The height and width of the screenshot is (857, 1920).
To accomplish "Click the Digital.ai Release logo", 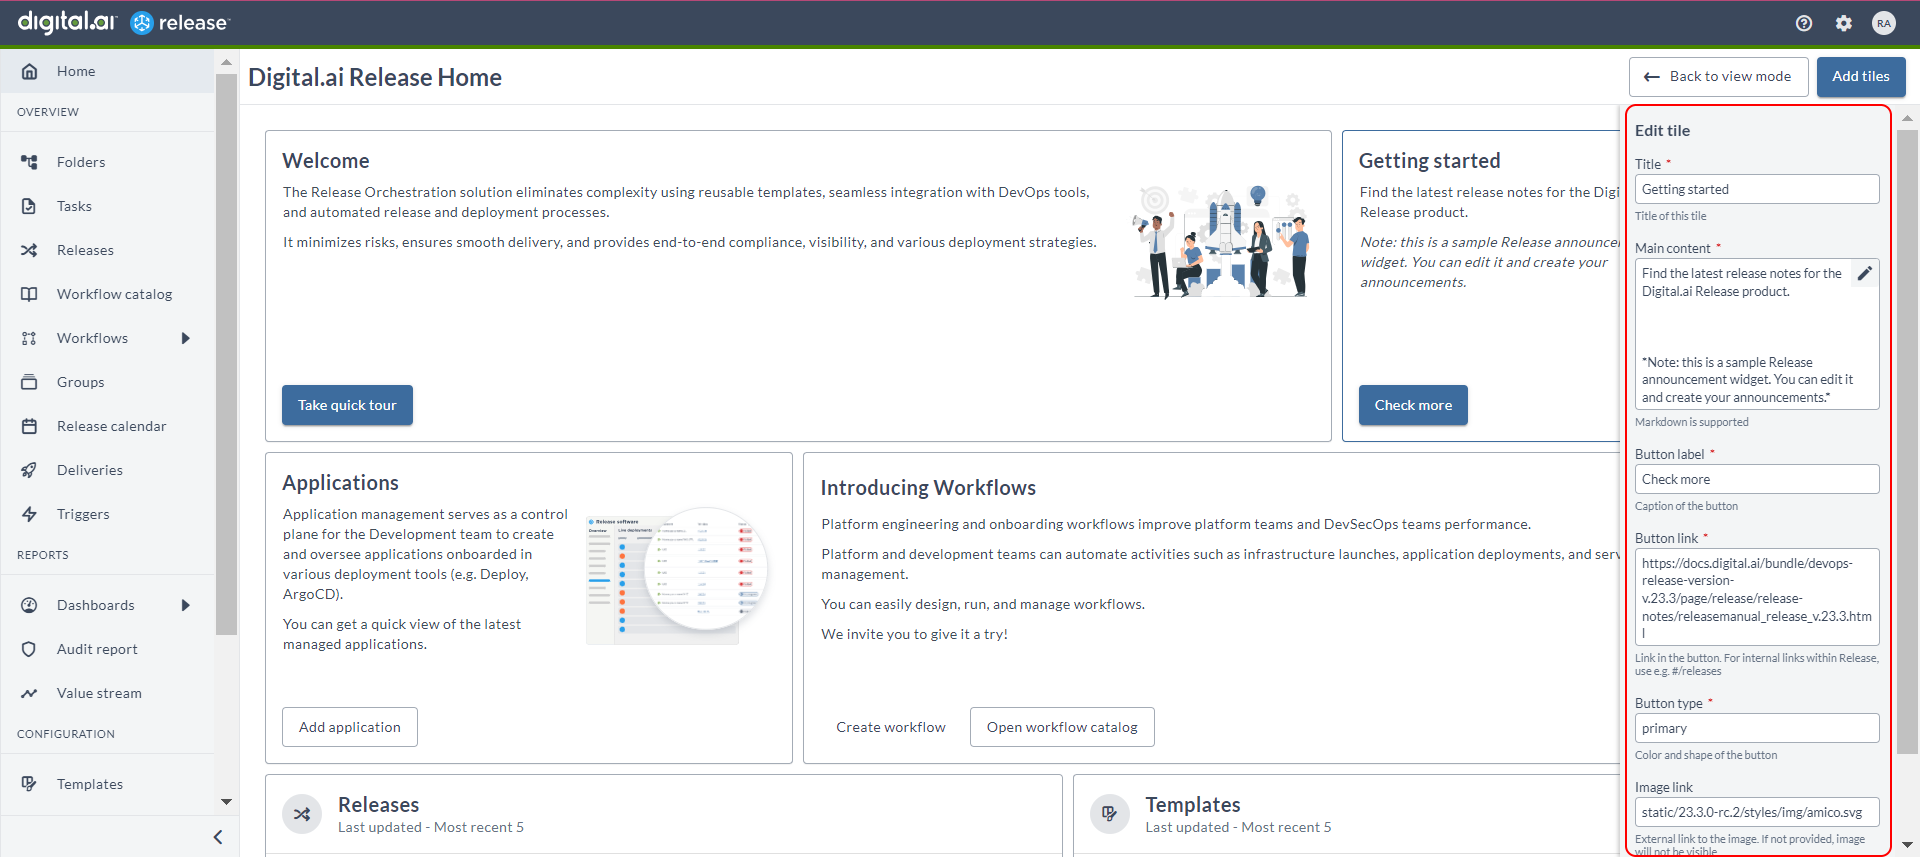I will (x=123, y=22).
